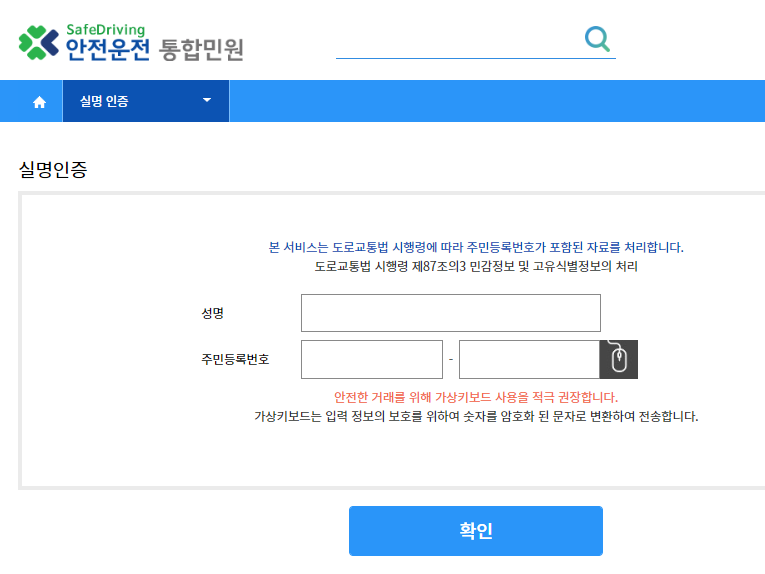Click the 실명인증 page heading
Image resolution: width=765 pixels, height=574 pixels.
point(53,170)
